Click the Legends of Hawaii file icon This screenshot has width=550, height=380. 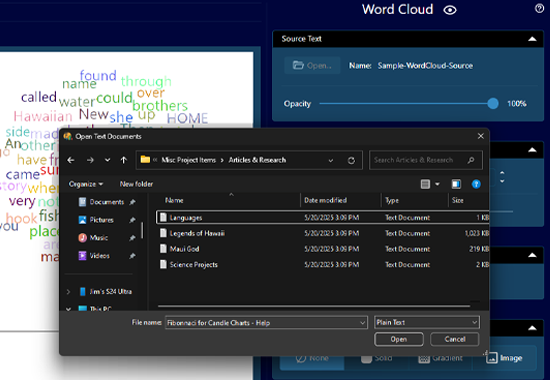(x=163, y=233)
